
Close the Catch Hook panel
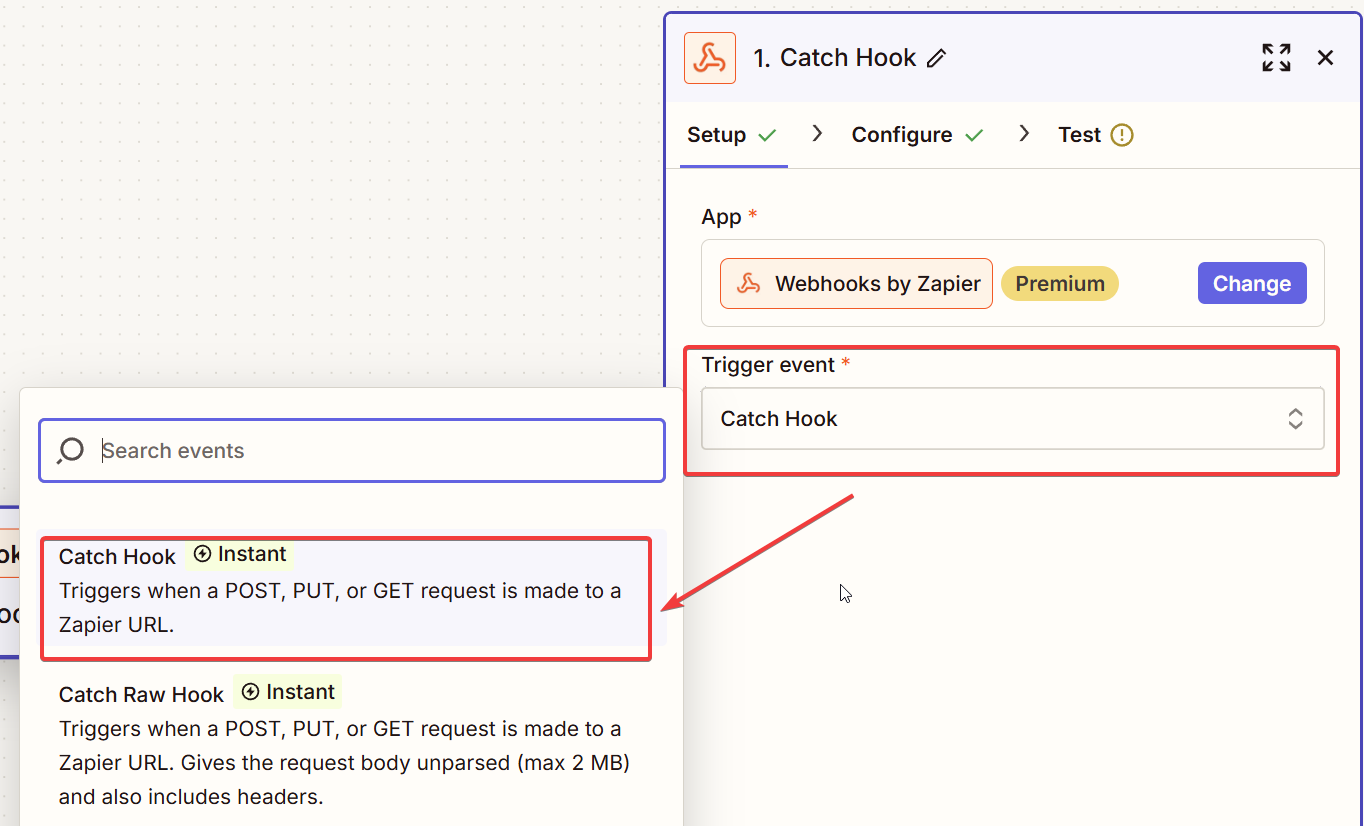click(x=1325, y=58)
